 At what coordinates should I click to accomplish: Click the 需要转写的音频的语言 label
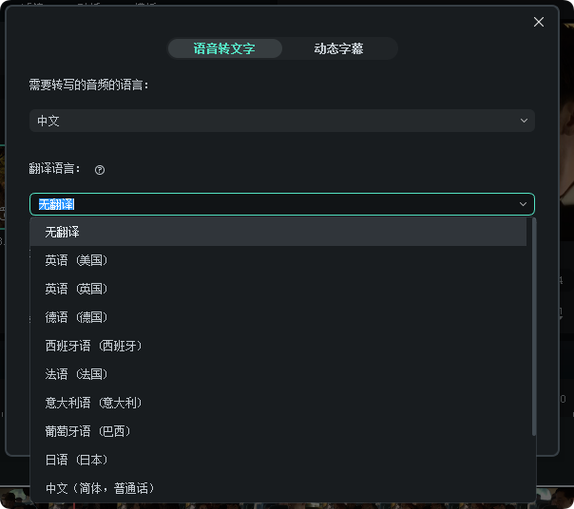89,85
